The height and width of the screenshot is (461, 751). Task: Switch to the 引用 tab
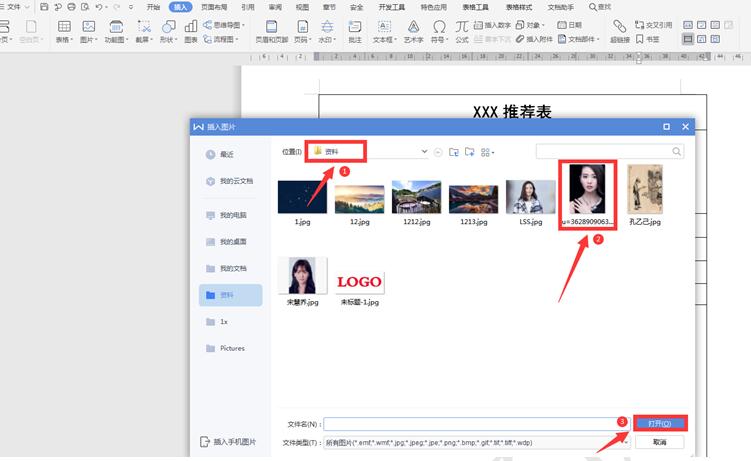248,7
